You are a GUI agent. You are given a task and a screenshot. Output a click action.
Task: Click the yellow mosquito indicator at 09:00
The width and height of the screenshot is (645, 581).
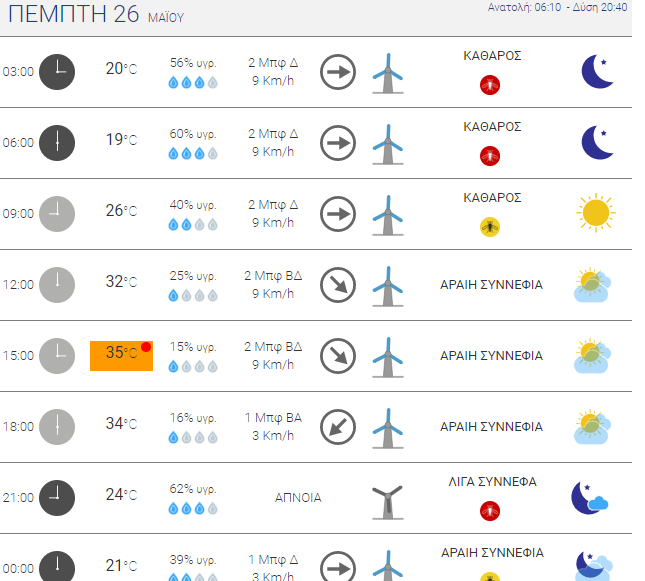coord(490,227)
